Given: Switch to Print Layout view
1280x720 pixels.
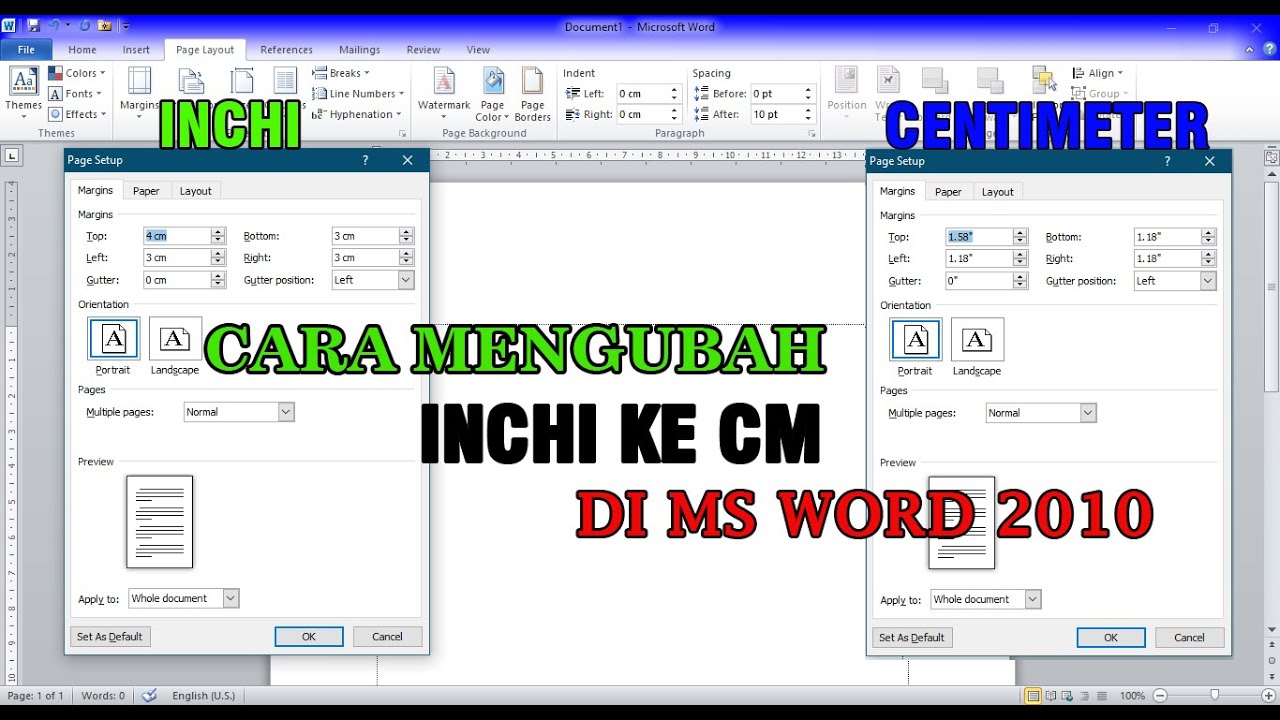Looking at the screenshot, I should pos(1034,696).
